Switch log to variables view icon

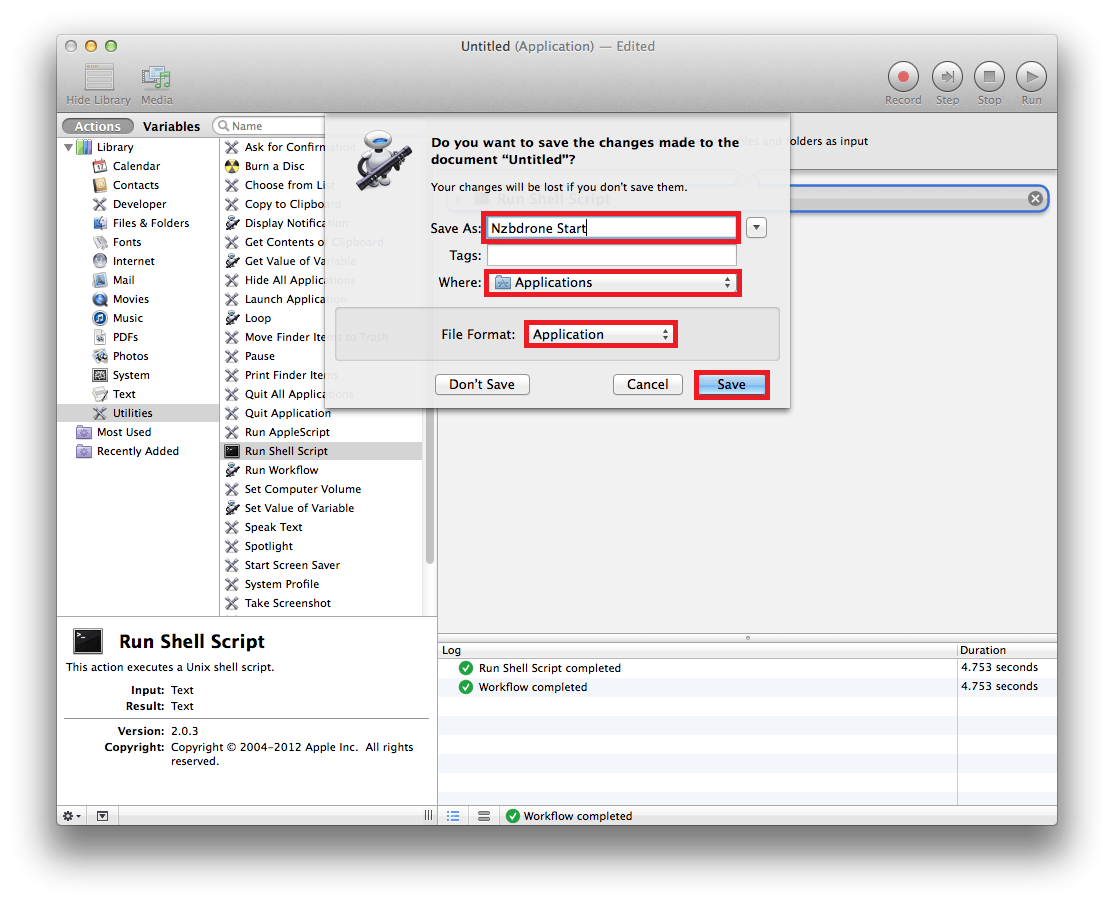click(x=484, y=816)
